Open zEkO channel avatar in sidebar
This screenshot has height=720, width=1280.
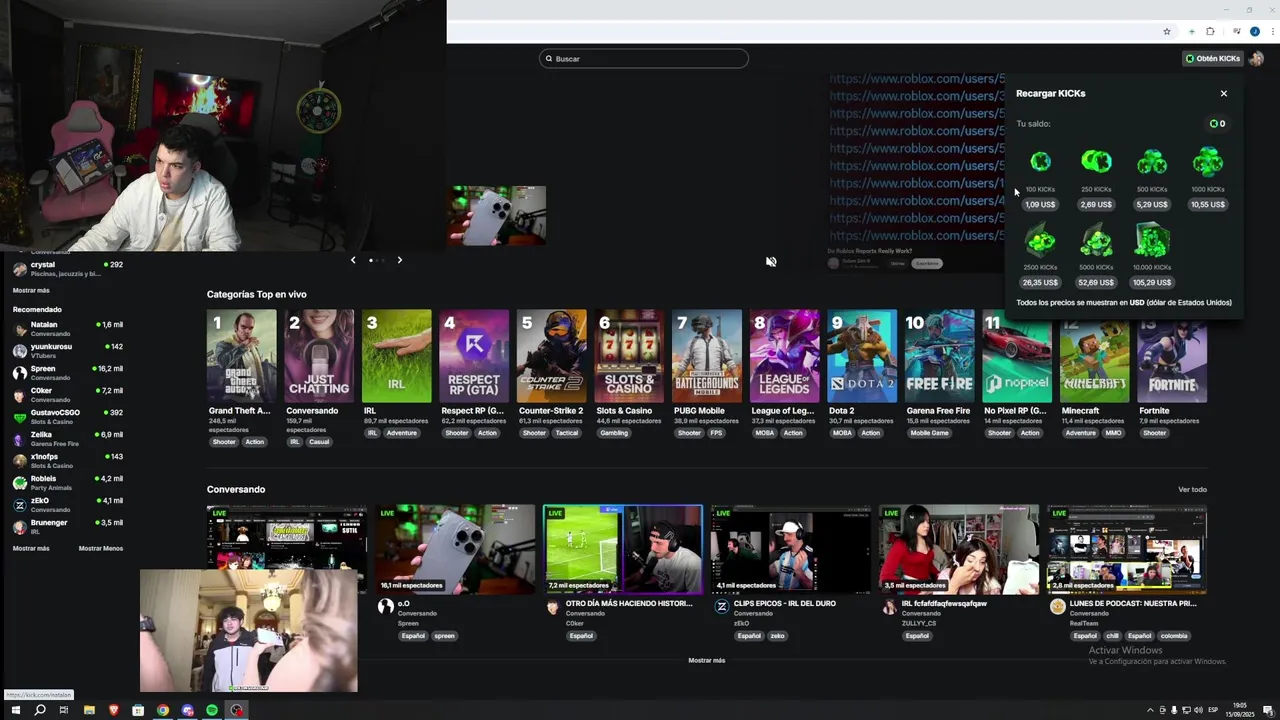(x=19, y=504)
